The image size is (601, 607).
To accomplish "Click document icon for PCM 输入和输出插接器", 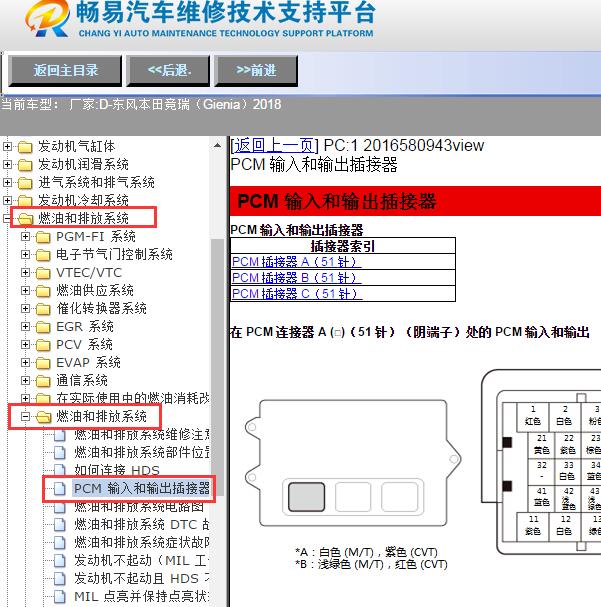I will (60, 489).
